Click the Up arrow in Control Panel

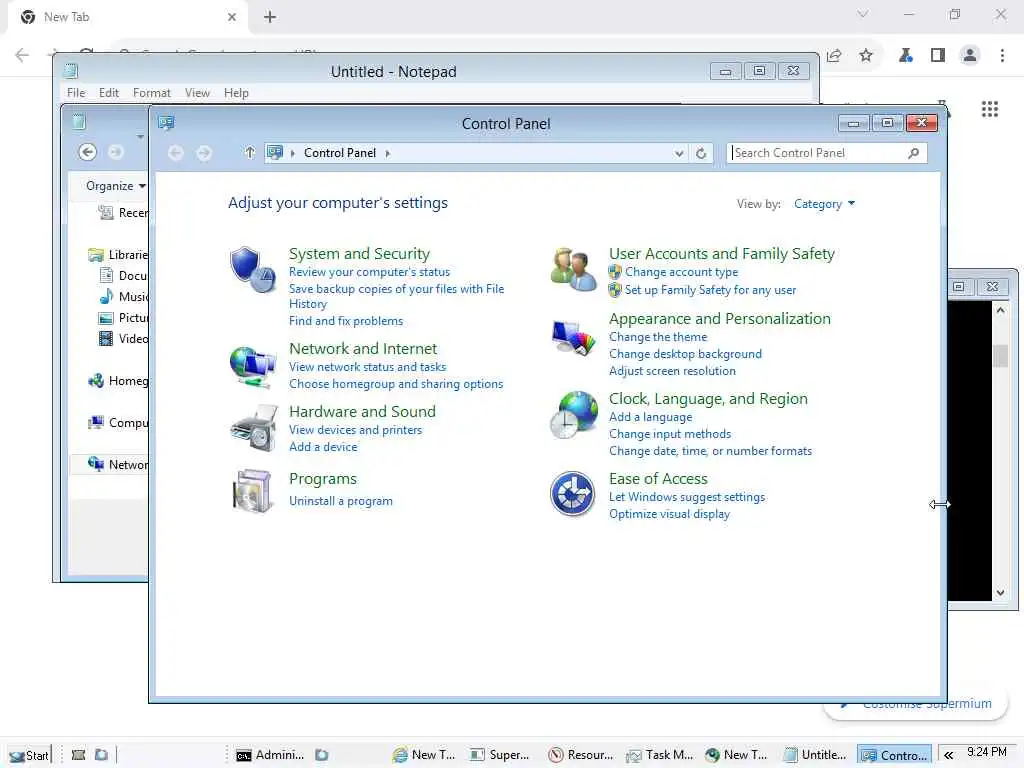pyautogui.click(x=249, y=153)
